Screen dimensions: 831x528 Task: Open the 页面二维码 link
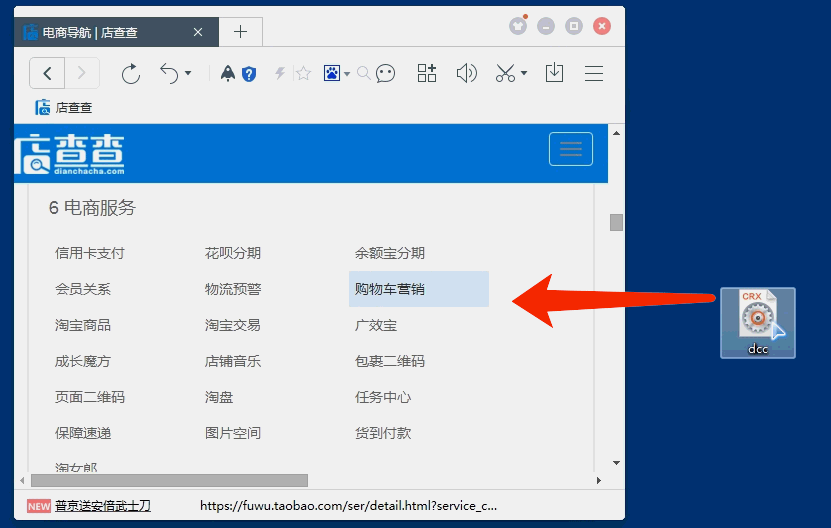(x=90, y=398)
